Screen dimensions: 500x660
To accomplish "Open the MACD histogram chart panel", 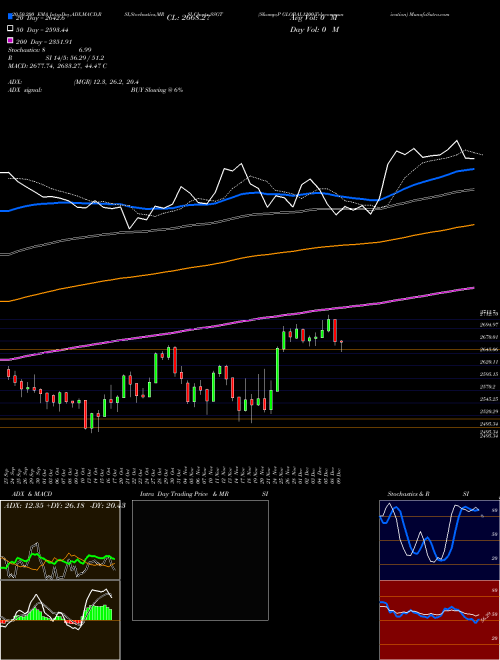I will [x=60, y=620].
